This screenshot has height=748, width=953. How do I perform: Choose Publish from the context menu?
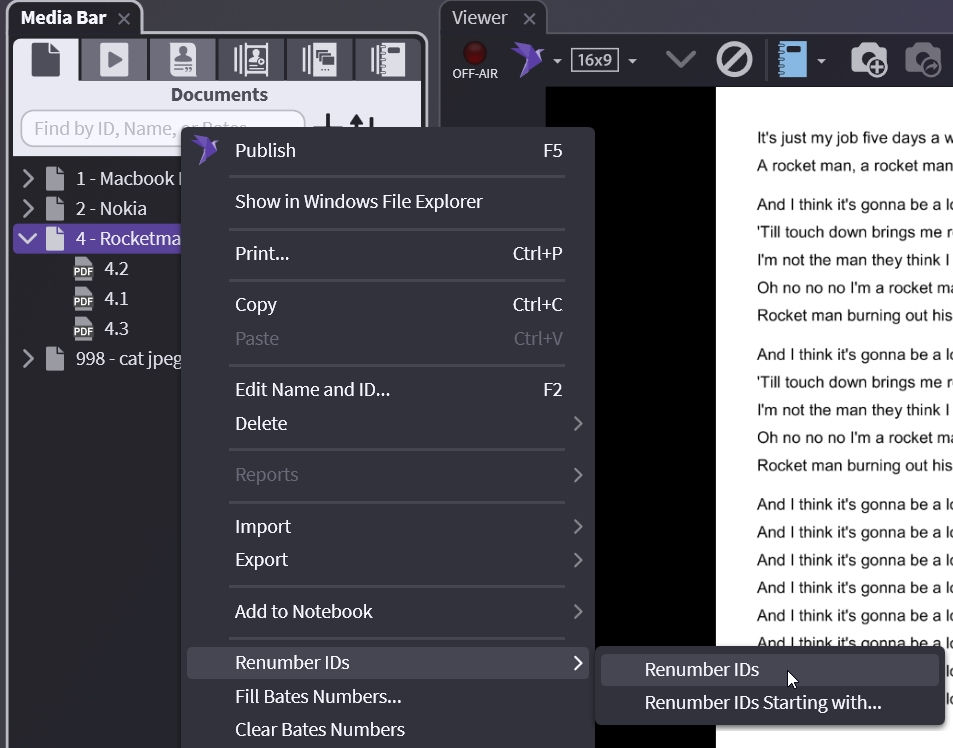tap(265, 151)
